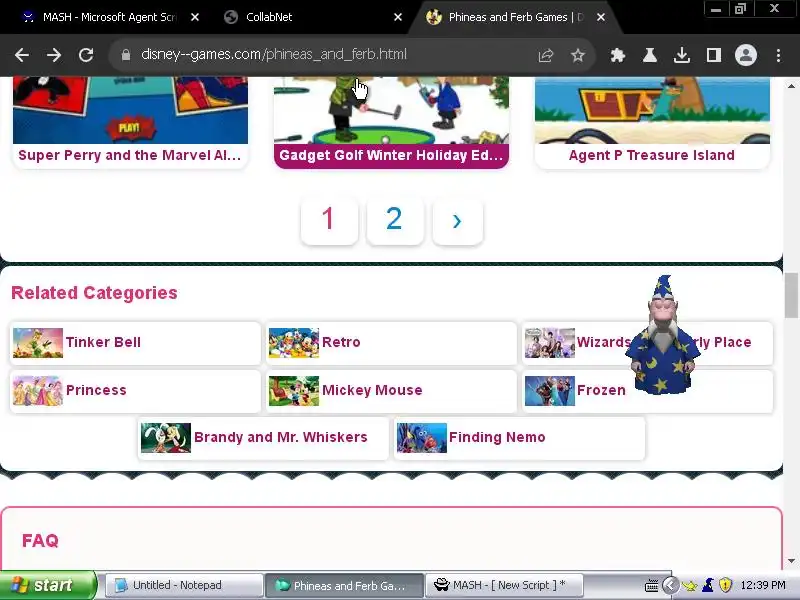Switch to Untitled - Notepad taskbar item
This screenshot has width=800, height=600.
(x=185, y=585)
